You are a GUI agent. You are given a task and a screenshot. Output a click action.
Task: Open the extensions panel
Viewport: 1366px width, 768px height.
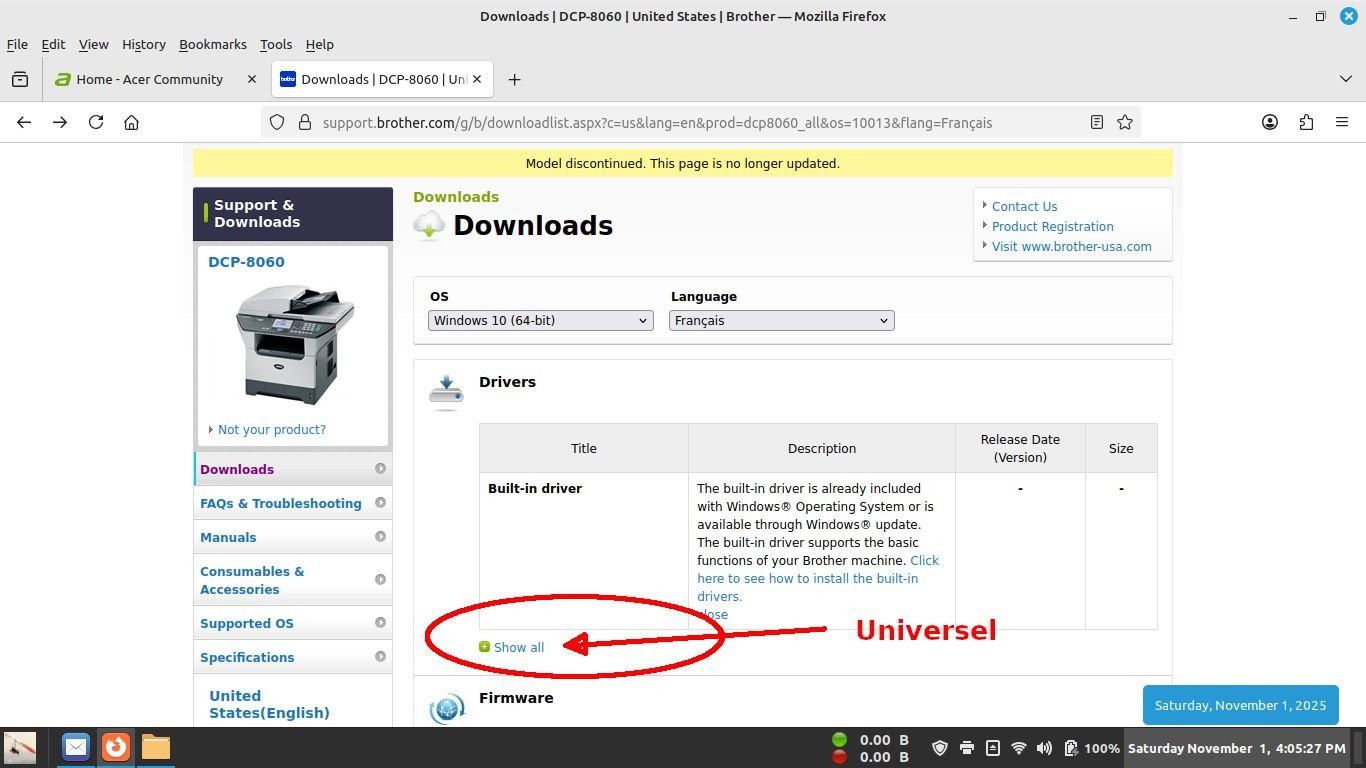[1306, 122]
